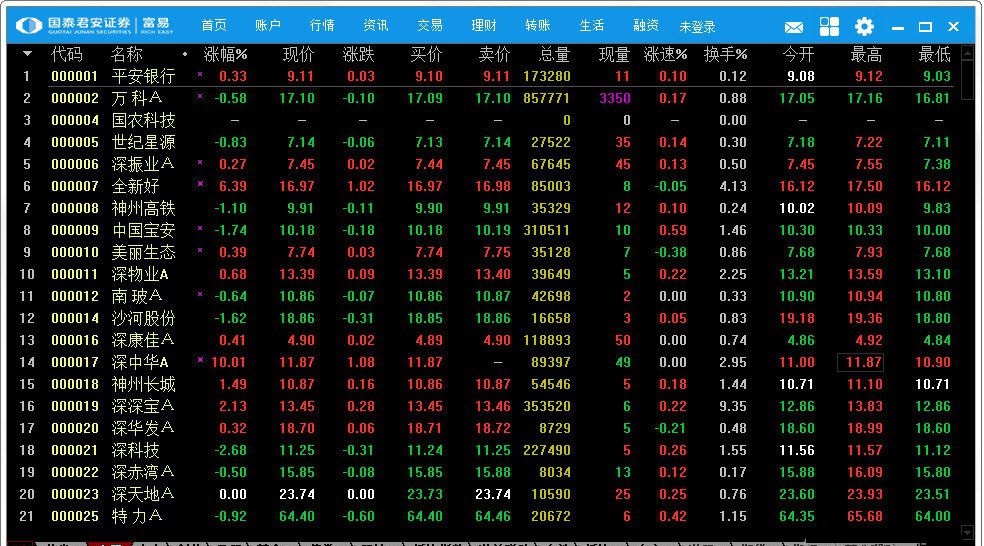The width and height of the screenshot is (984, 546).
Task: Click the 未登录 login status link
Action: (697, 27)
